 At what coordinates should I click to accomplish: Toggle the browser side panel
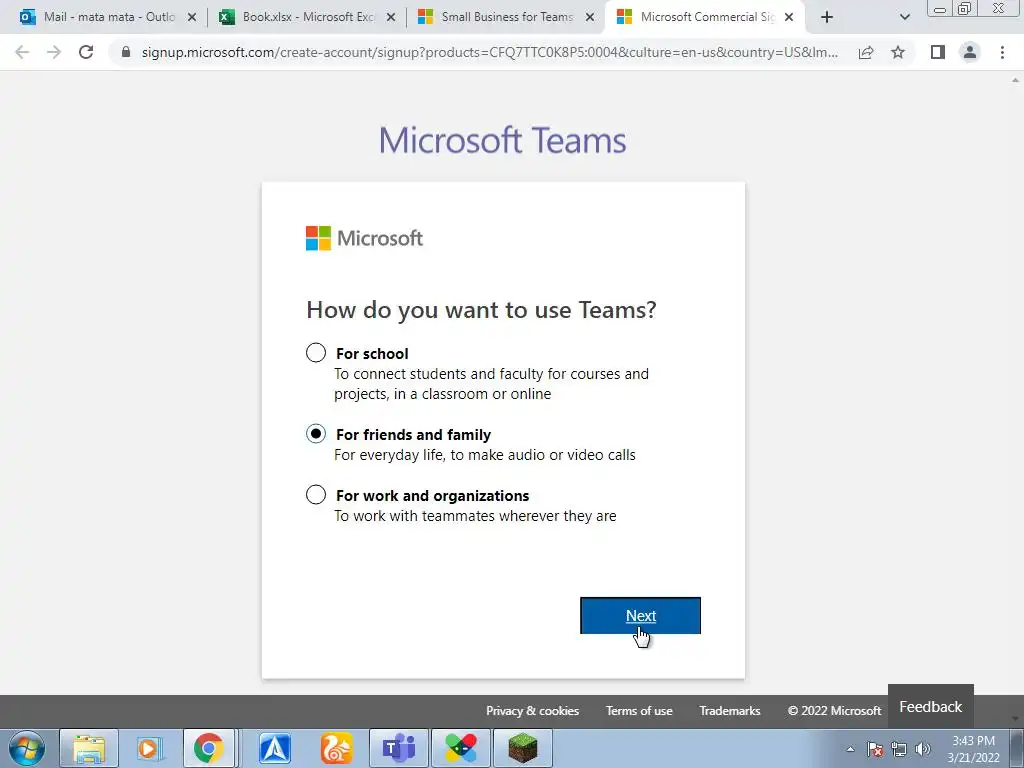click(938, 52)
